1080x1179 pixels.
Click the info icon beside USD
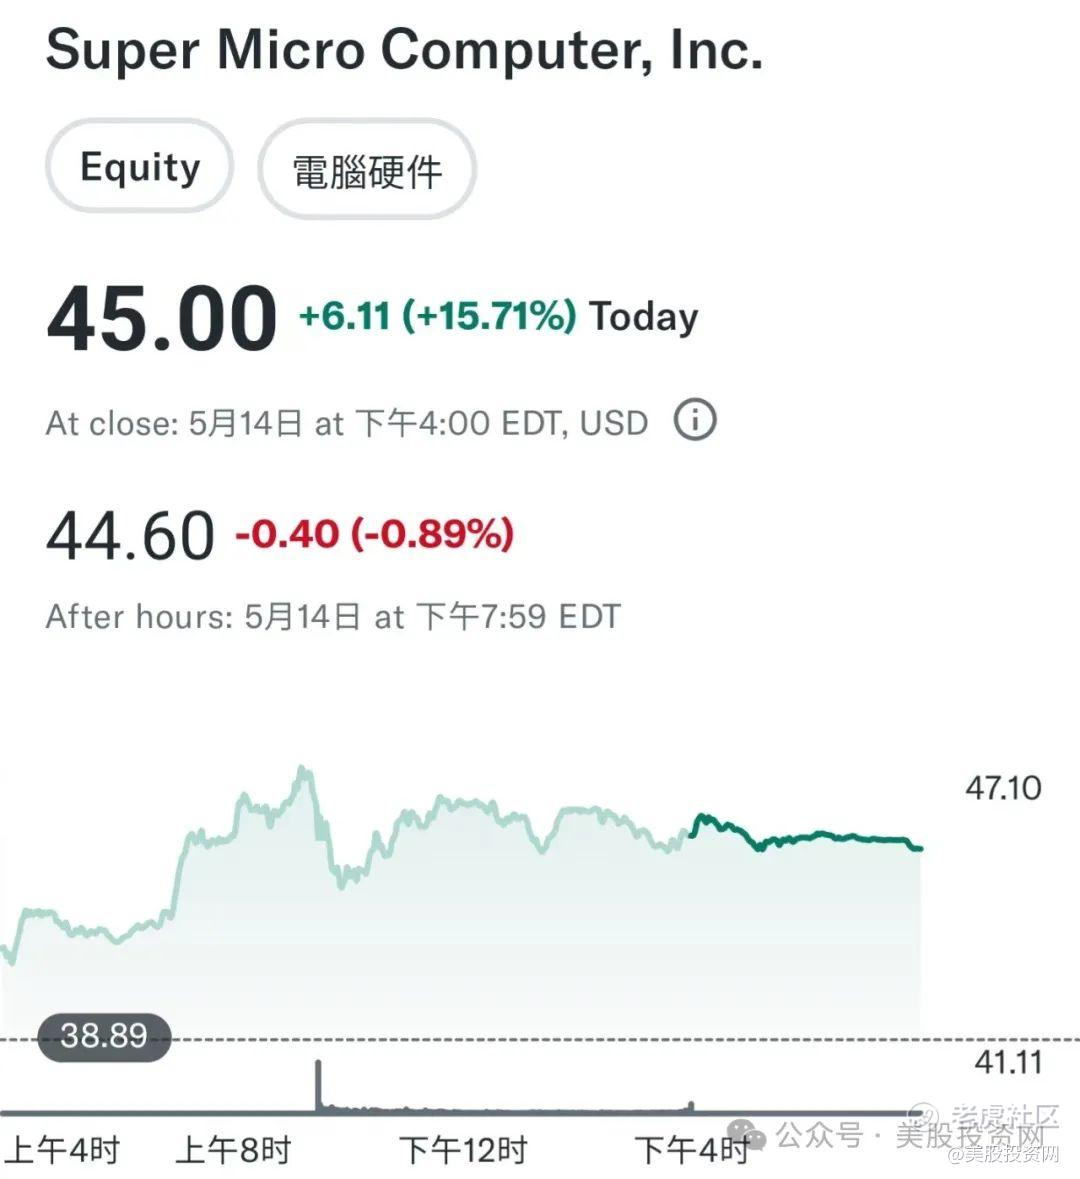click(695, 420)
